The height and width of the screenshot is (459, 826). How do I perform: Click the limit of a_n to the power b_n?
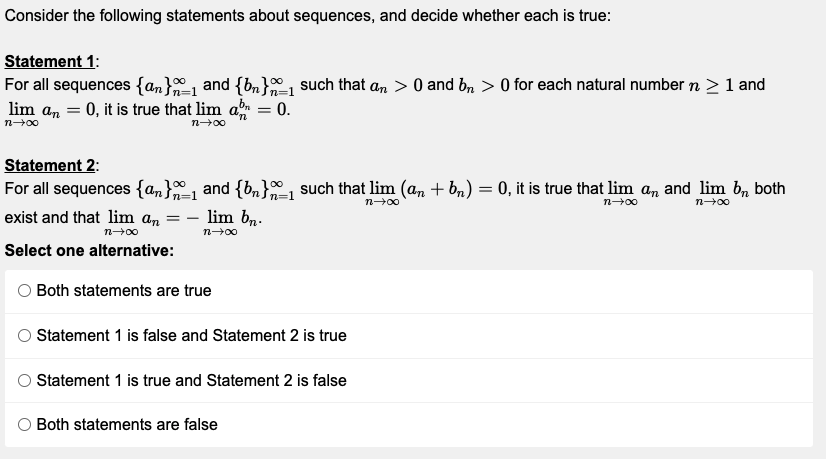point(242,112)
